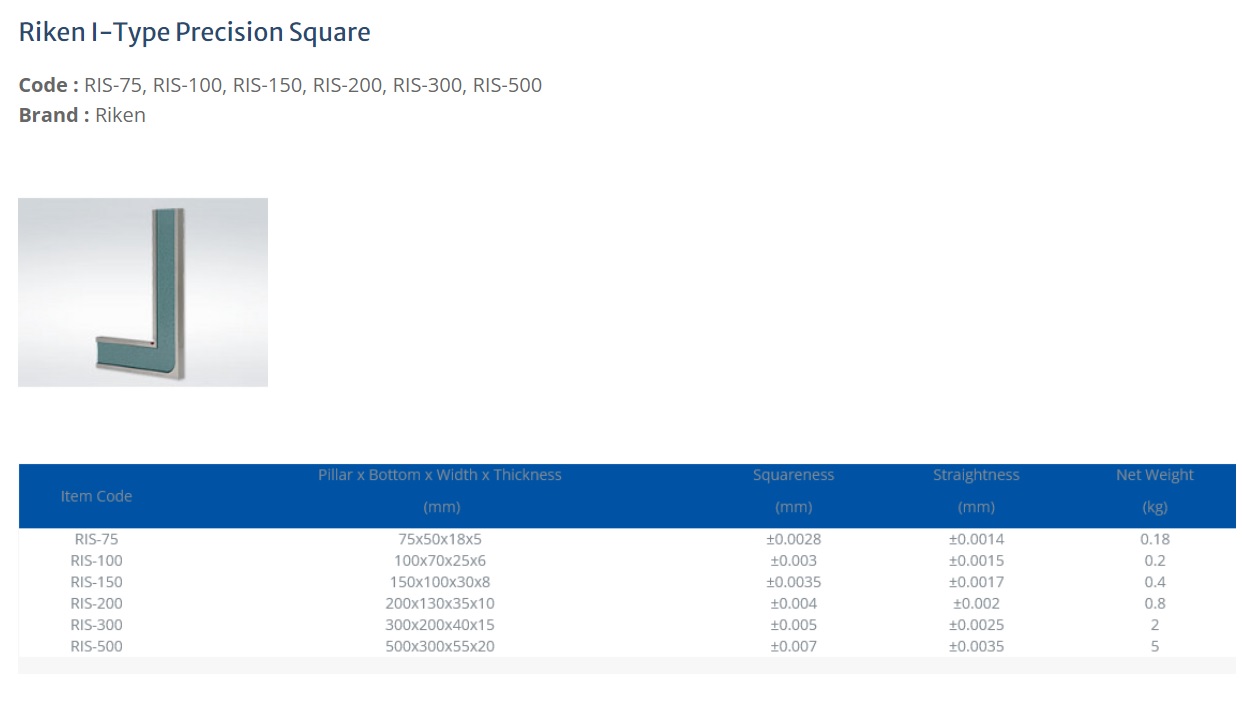Click the 0.4 net weight value
The width and height of the screenshot is (1243, 703).
1155,582
